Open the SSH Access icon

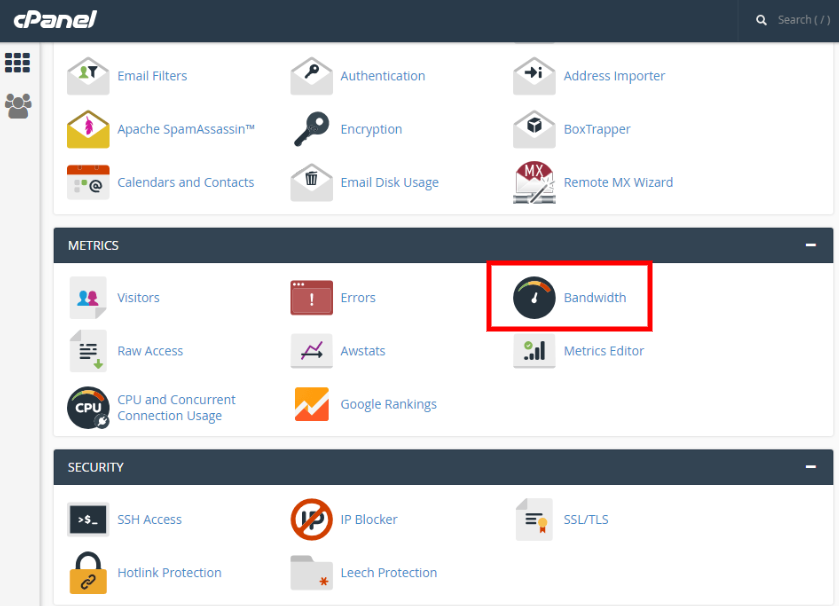pos(87,519)
